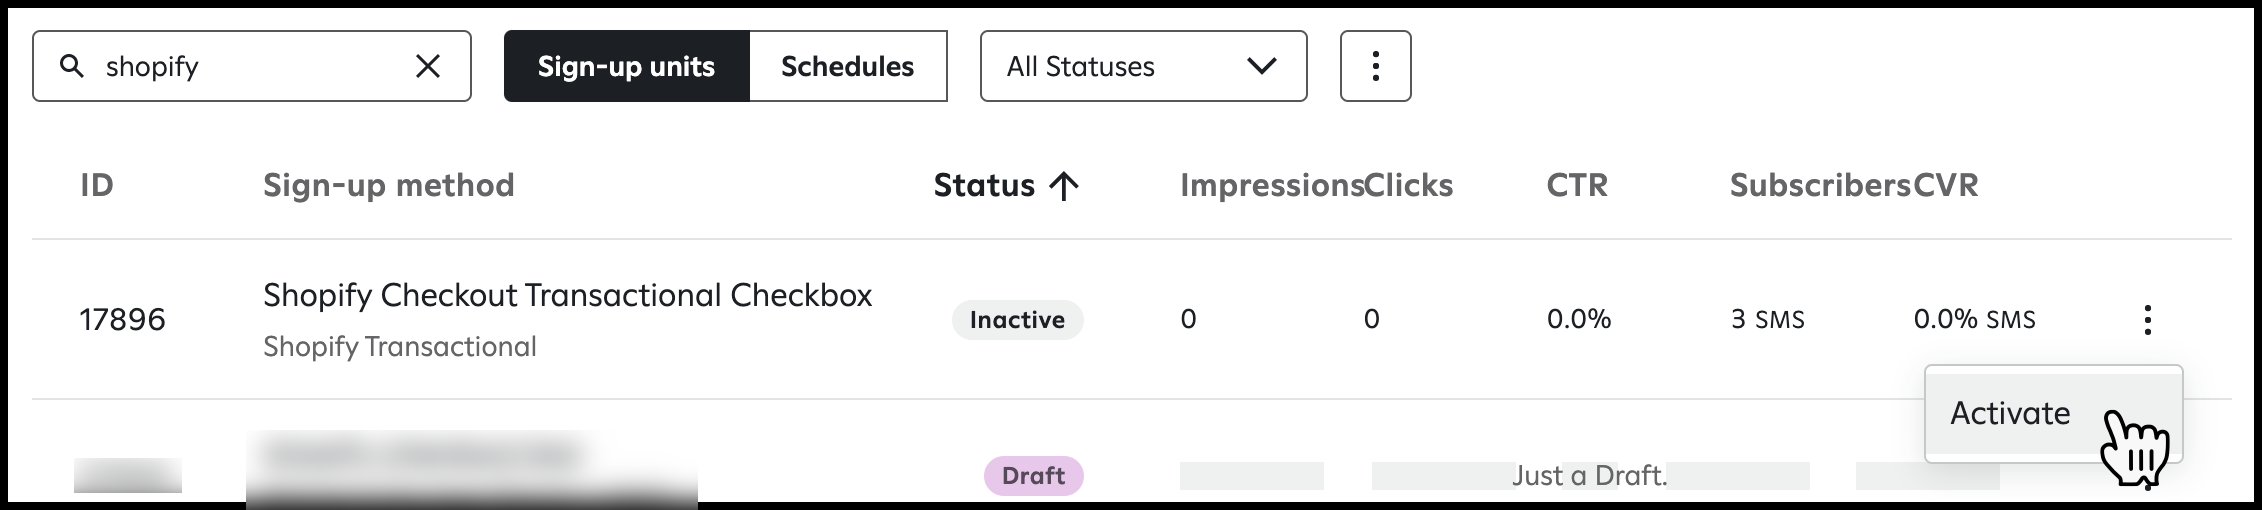Sort by Sign-up method column header
This screenshot has height=510, width=2262.
point(388,185)
